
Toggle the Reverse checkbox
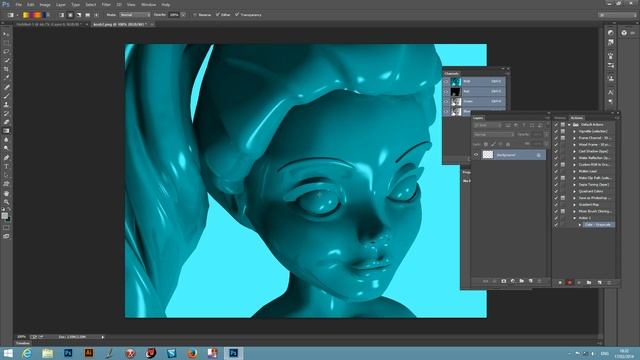pos(195,15)
